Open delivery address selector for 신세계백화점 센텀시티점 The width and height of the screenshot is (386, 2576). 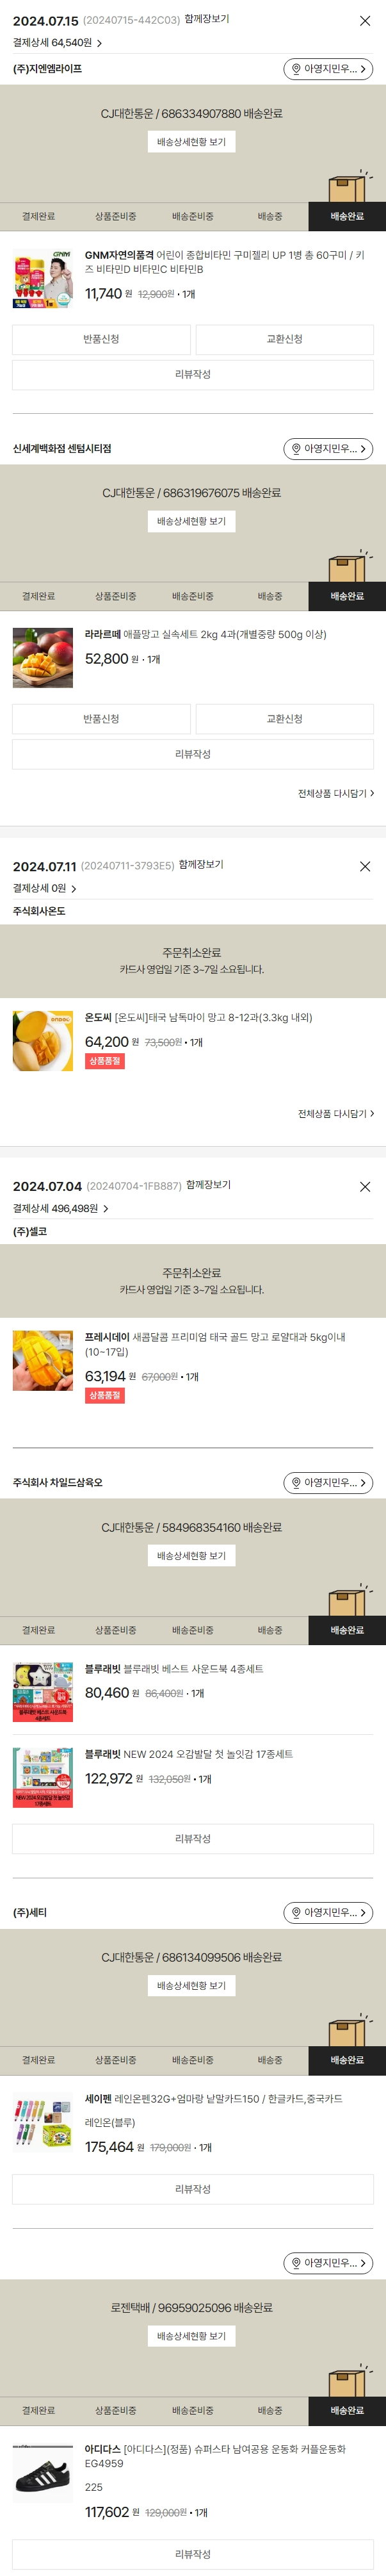(328, 448)
